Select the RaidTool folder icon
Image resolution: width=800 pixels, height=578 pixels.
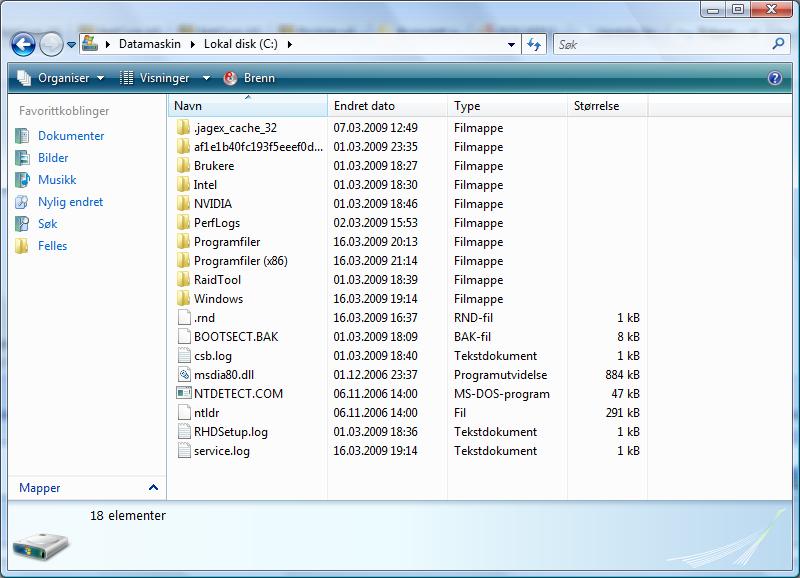(x=184, y=280)
